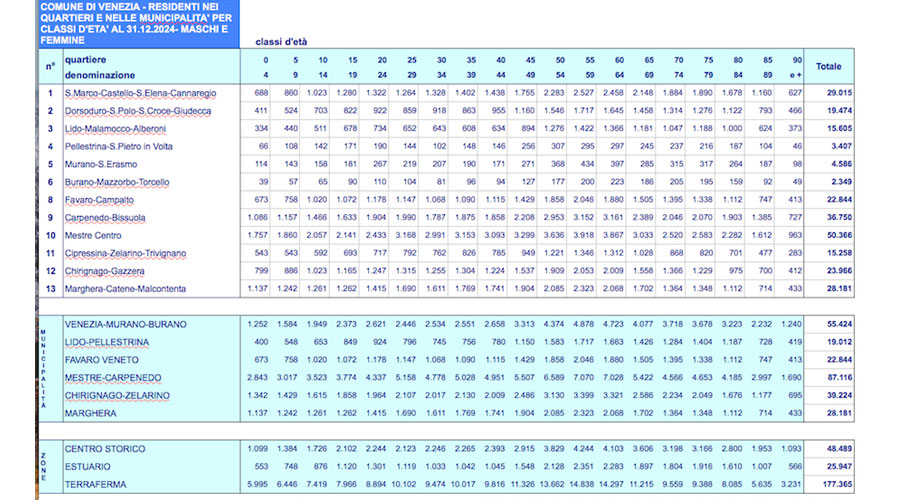Image resolution: width=900 pixels, height=500 pixels.
Task: Select the Dorsoduro-S.Polo-S.Croce-Giudecca row label
Action: coord(138,111)
